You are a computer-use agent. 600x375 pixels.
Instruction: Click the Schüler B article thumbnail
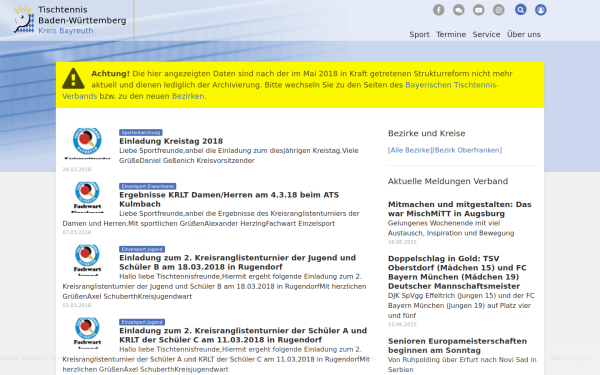(x=87, y=259)
